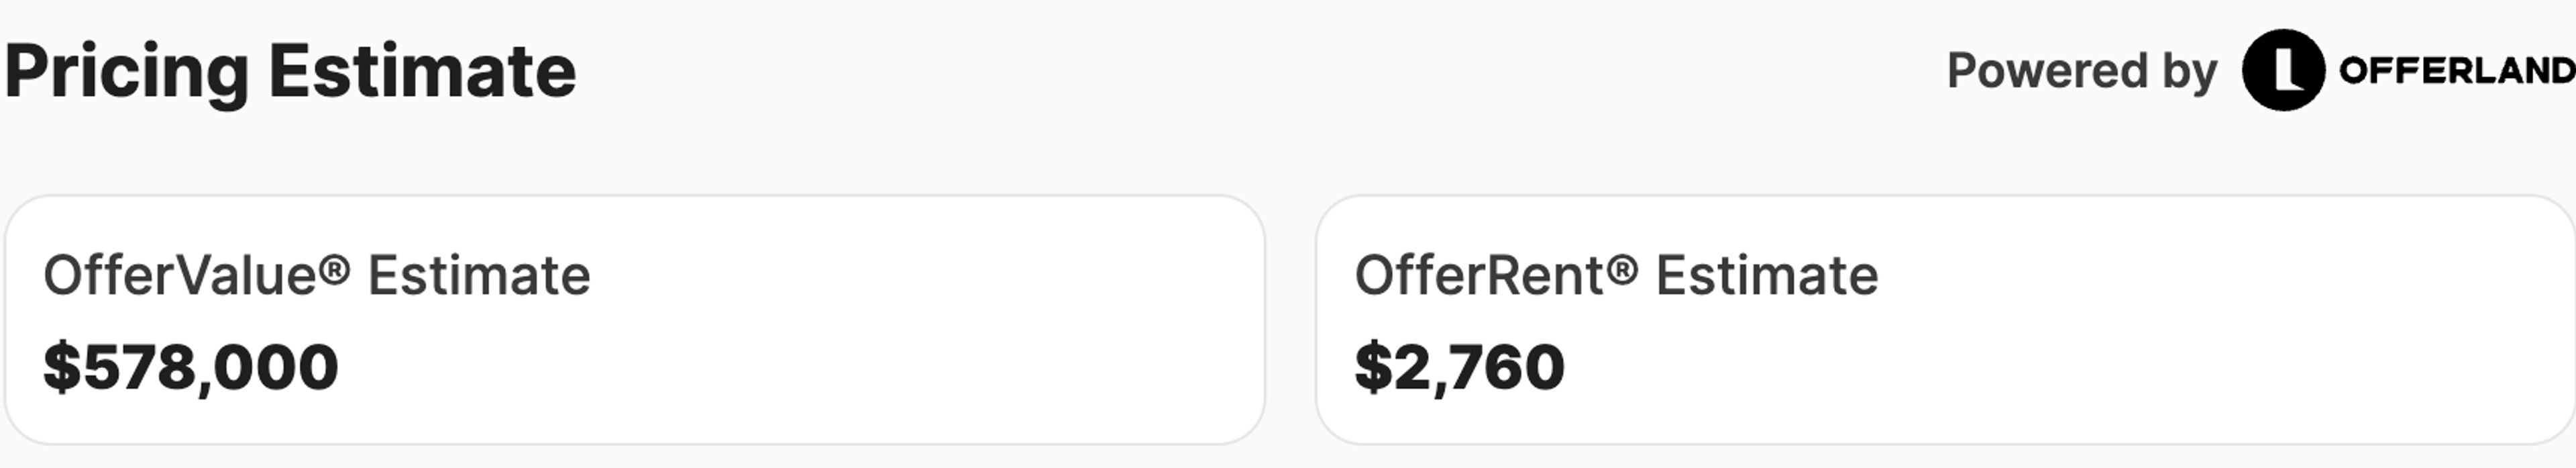
Task: Click the word 'Pricing' in the heading
Action: point(126,72)
